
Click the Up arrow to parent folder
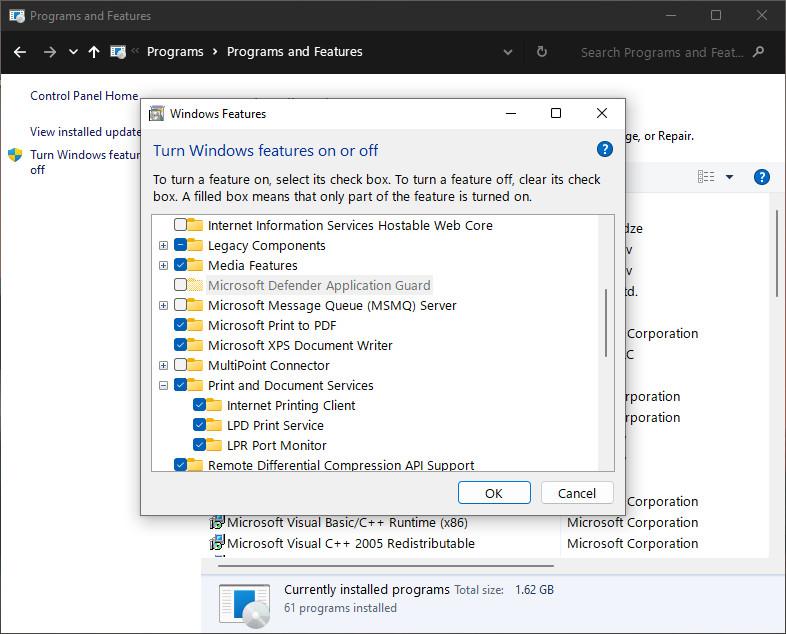pos(94,52)
